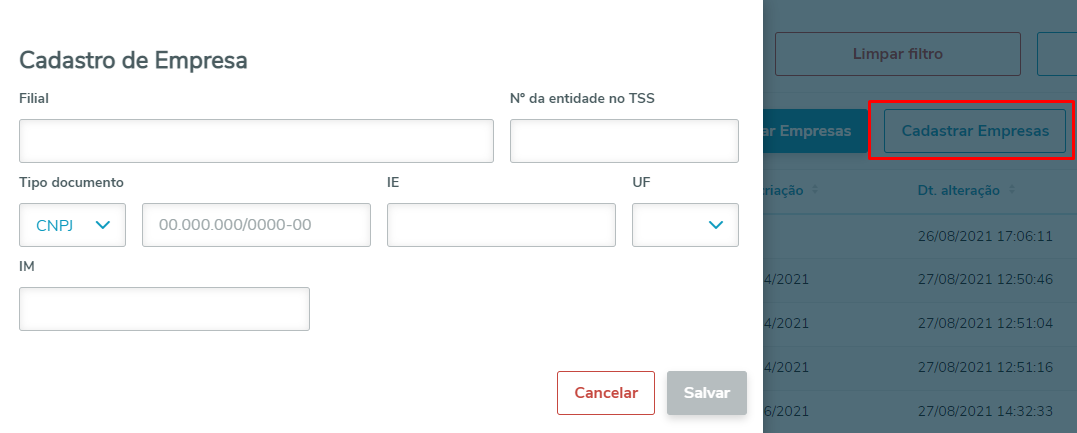Image resolution: width=1077 pixels, height=433 pixels.
Task: Click the Salvar button
Action: 706,393
